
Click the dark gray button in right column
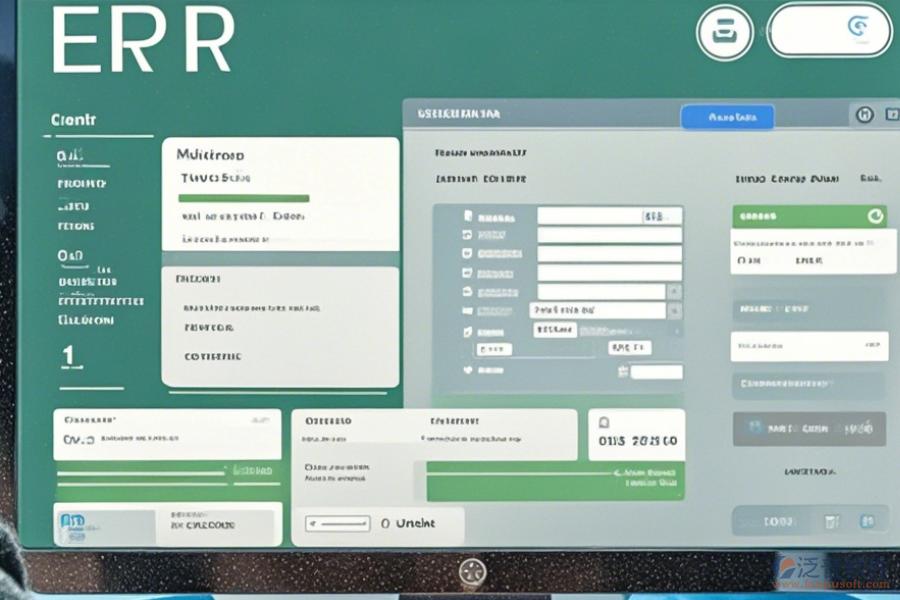point(809,428)
